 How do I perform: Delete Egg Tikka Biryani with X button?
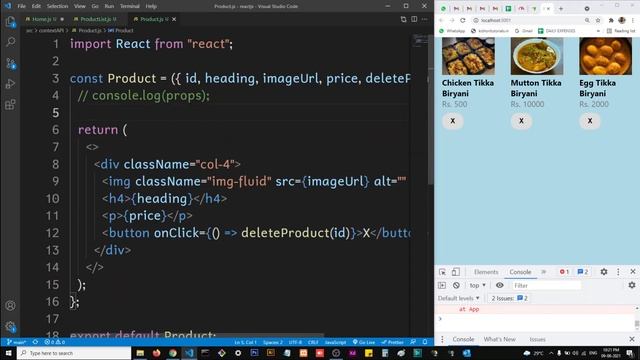pos(590,121)
